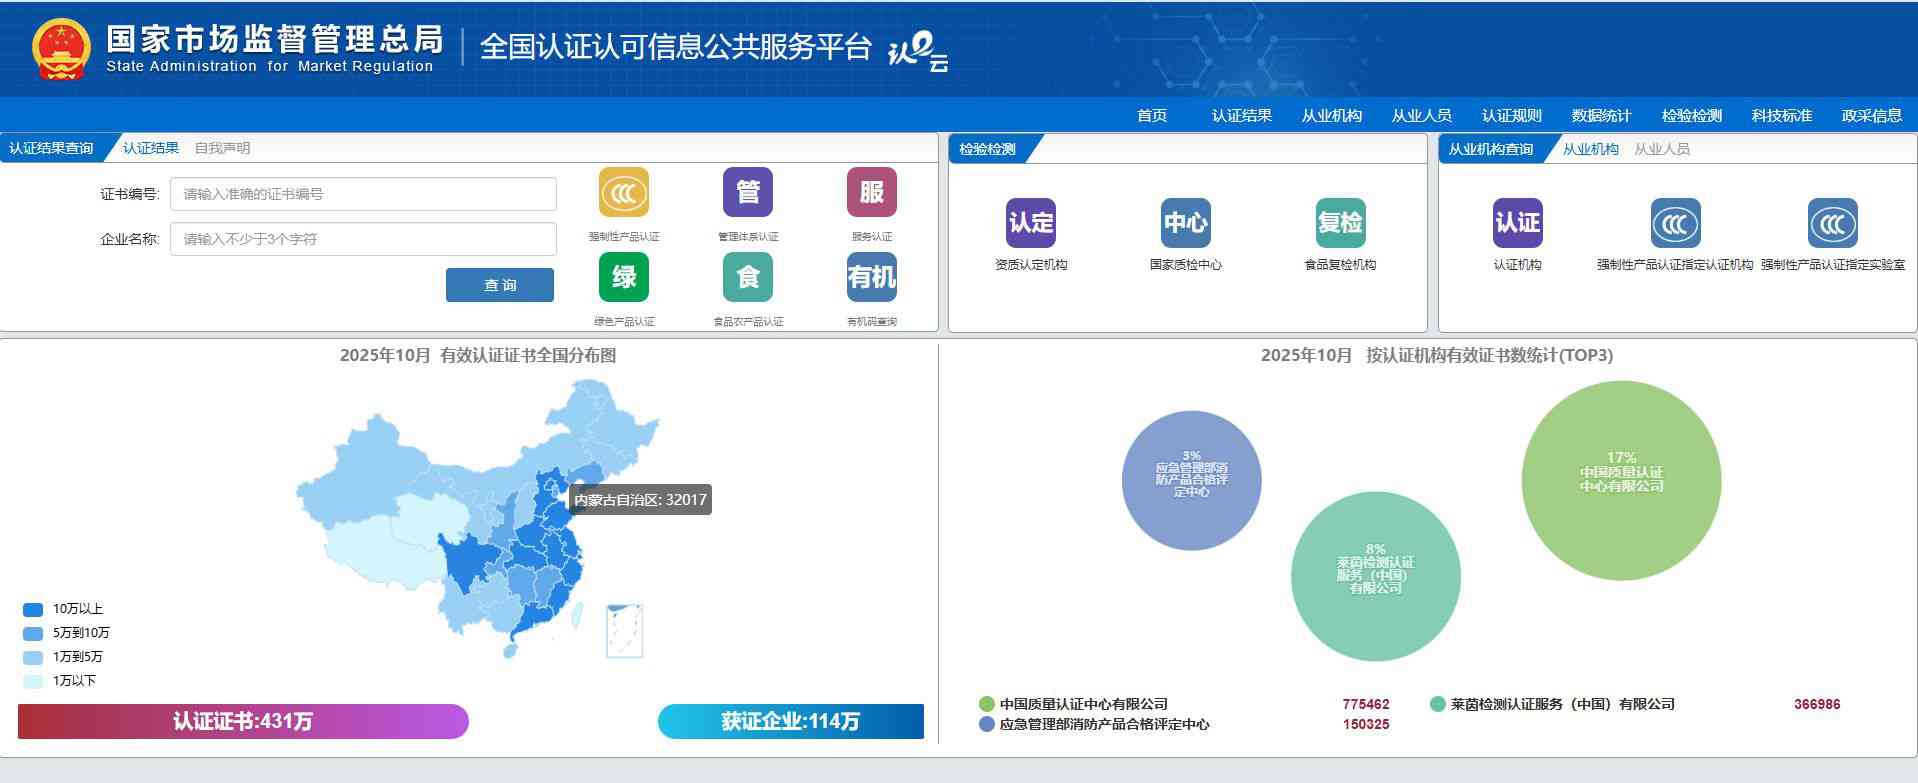This screenshot has height=783, width=1918.
Task: Click the 有机 有机码查询 icon
Action: pyautogui.click(x=871, y=278)
